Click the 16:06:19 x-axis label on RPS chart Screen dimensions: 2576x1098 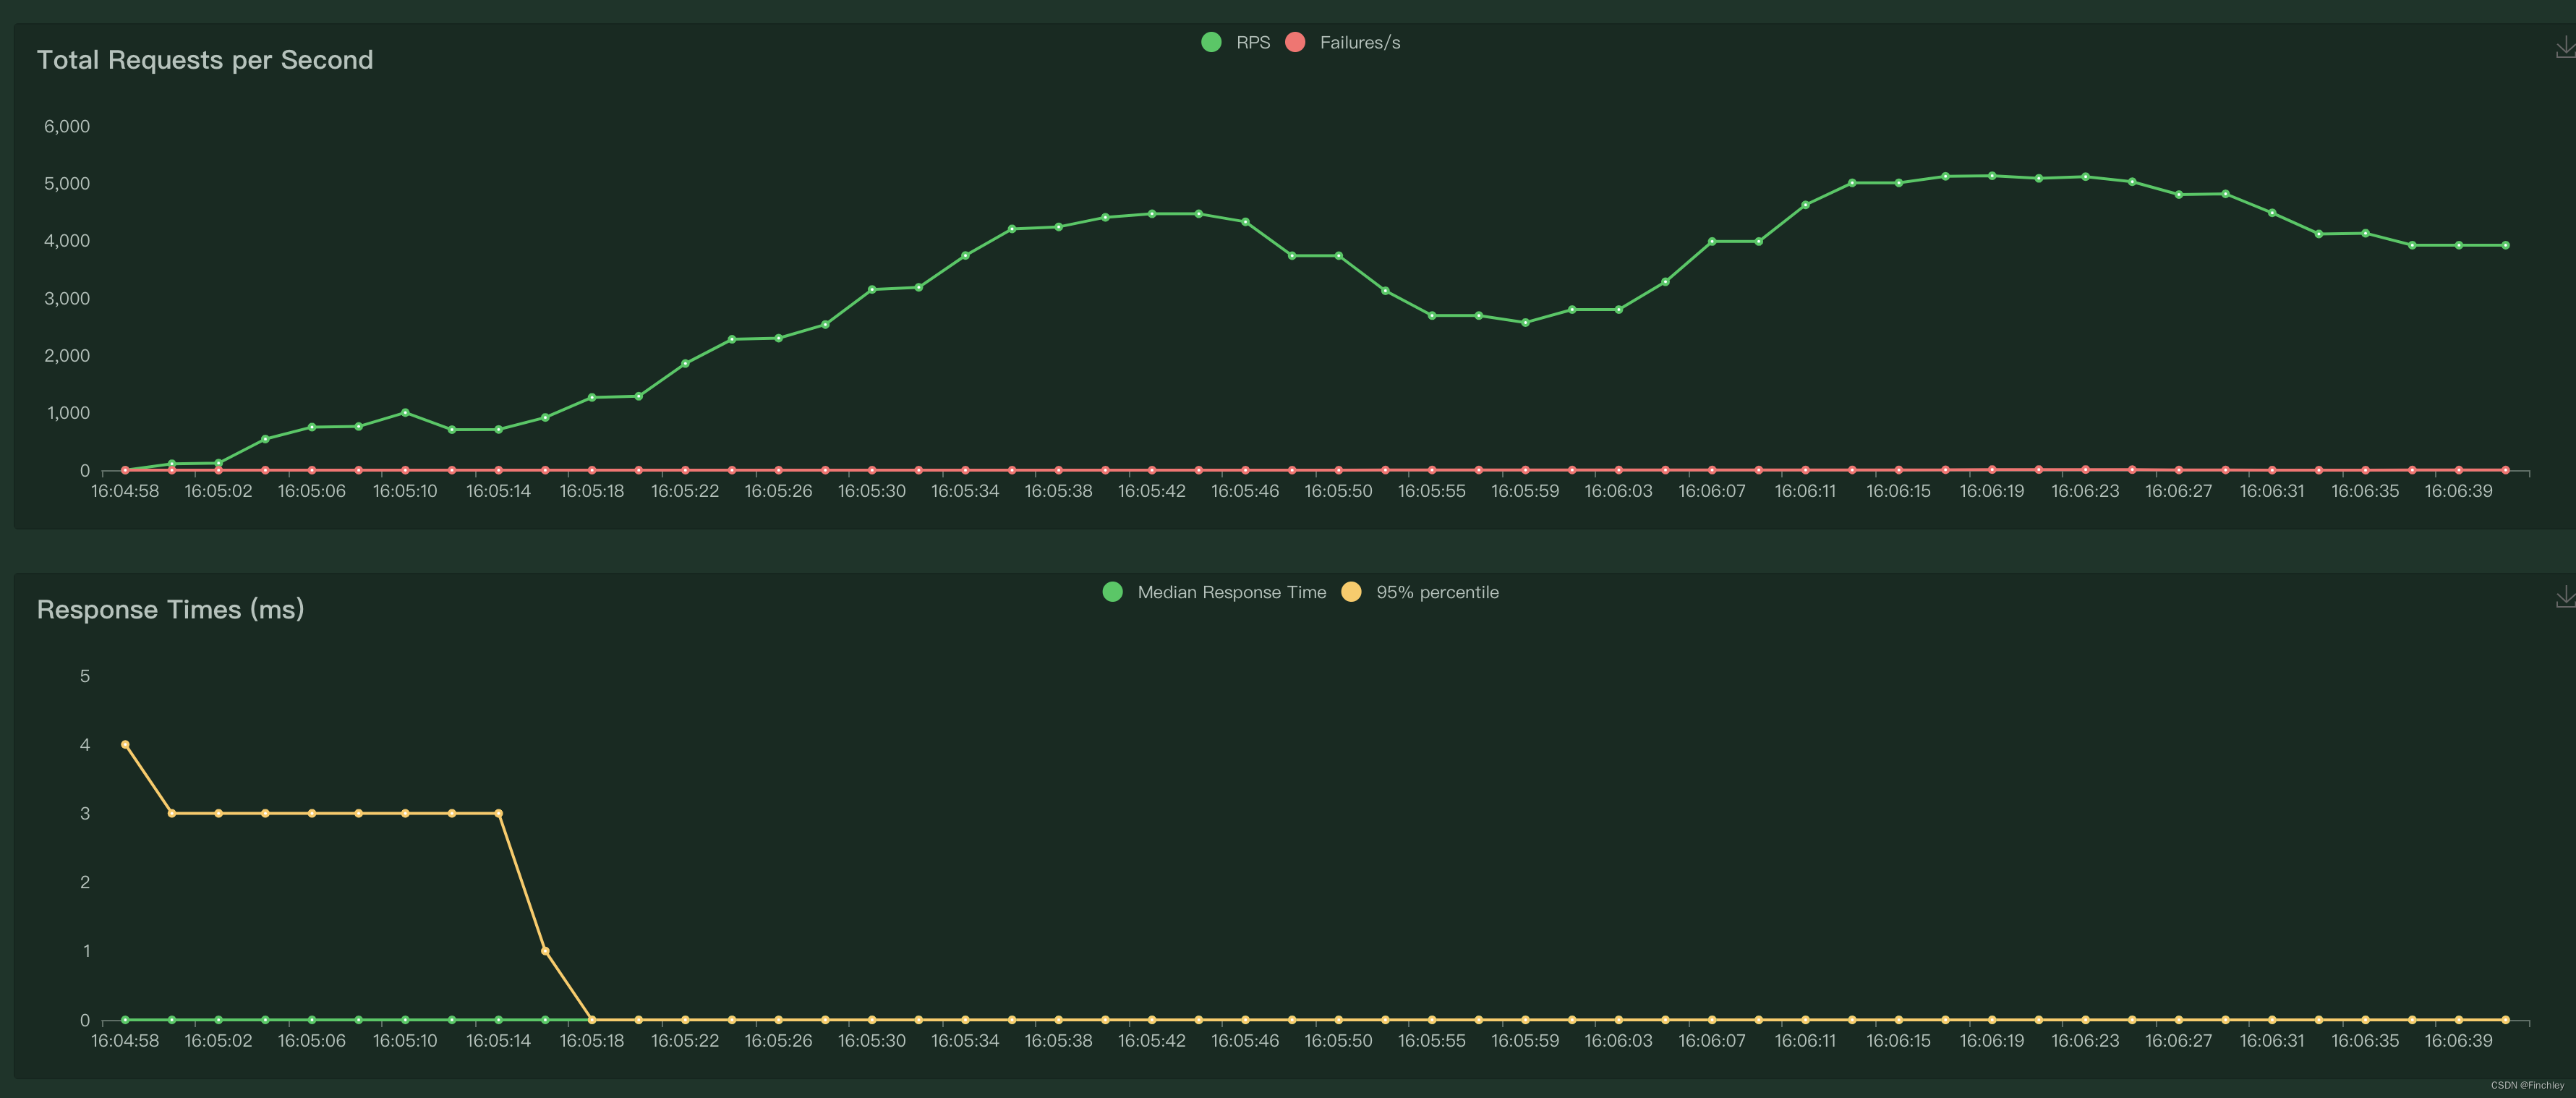1992,491
